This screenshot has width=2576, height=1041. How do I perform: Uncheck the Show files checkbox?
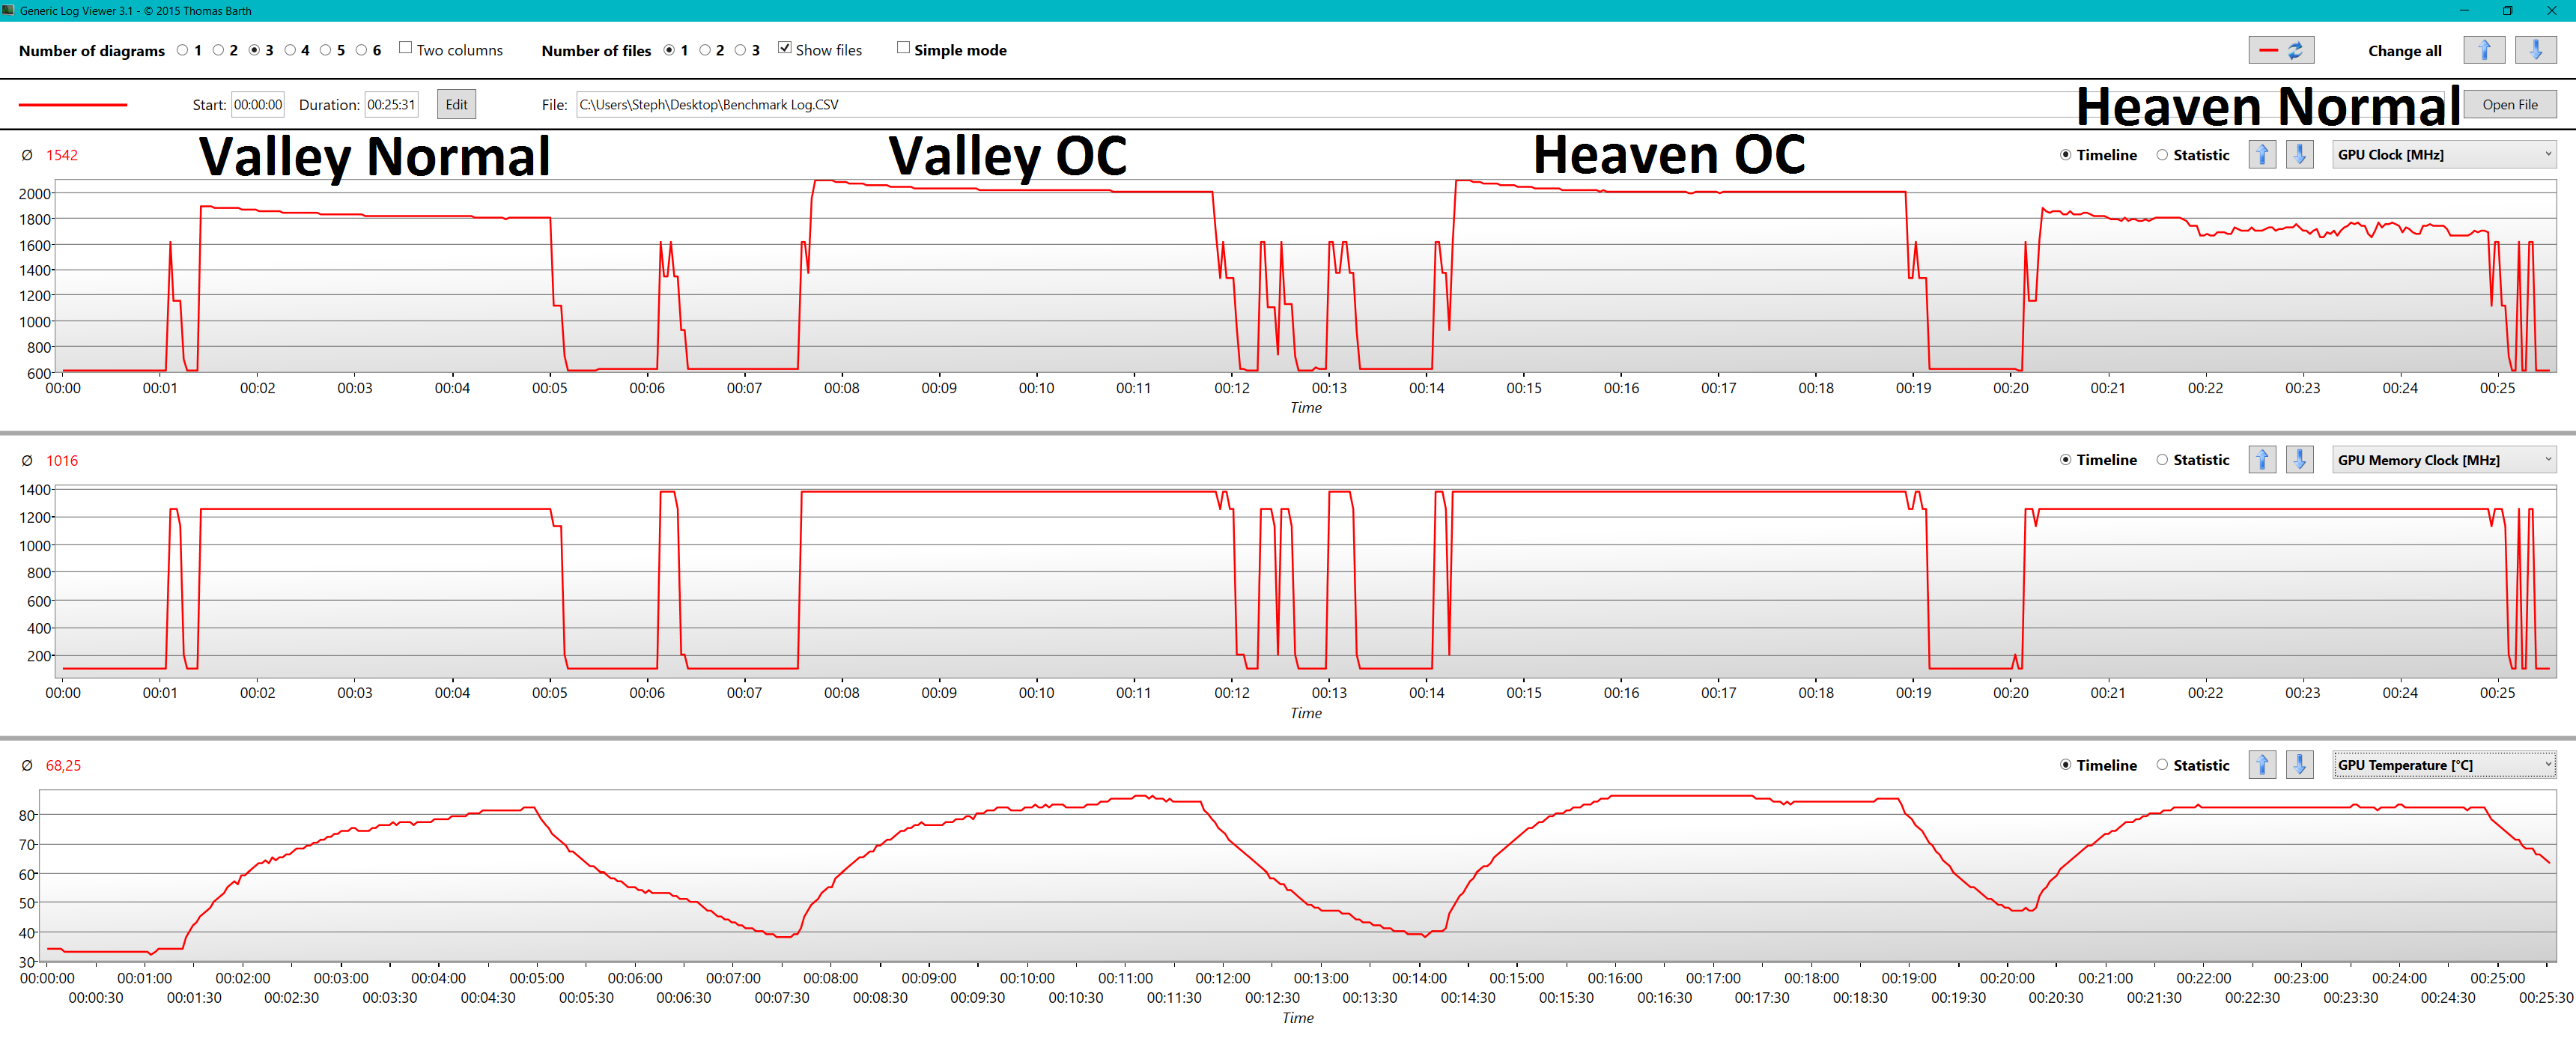pos(785,48)
